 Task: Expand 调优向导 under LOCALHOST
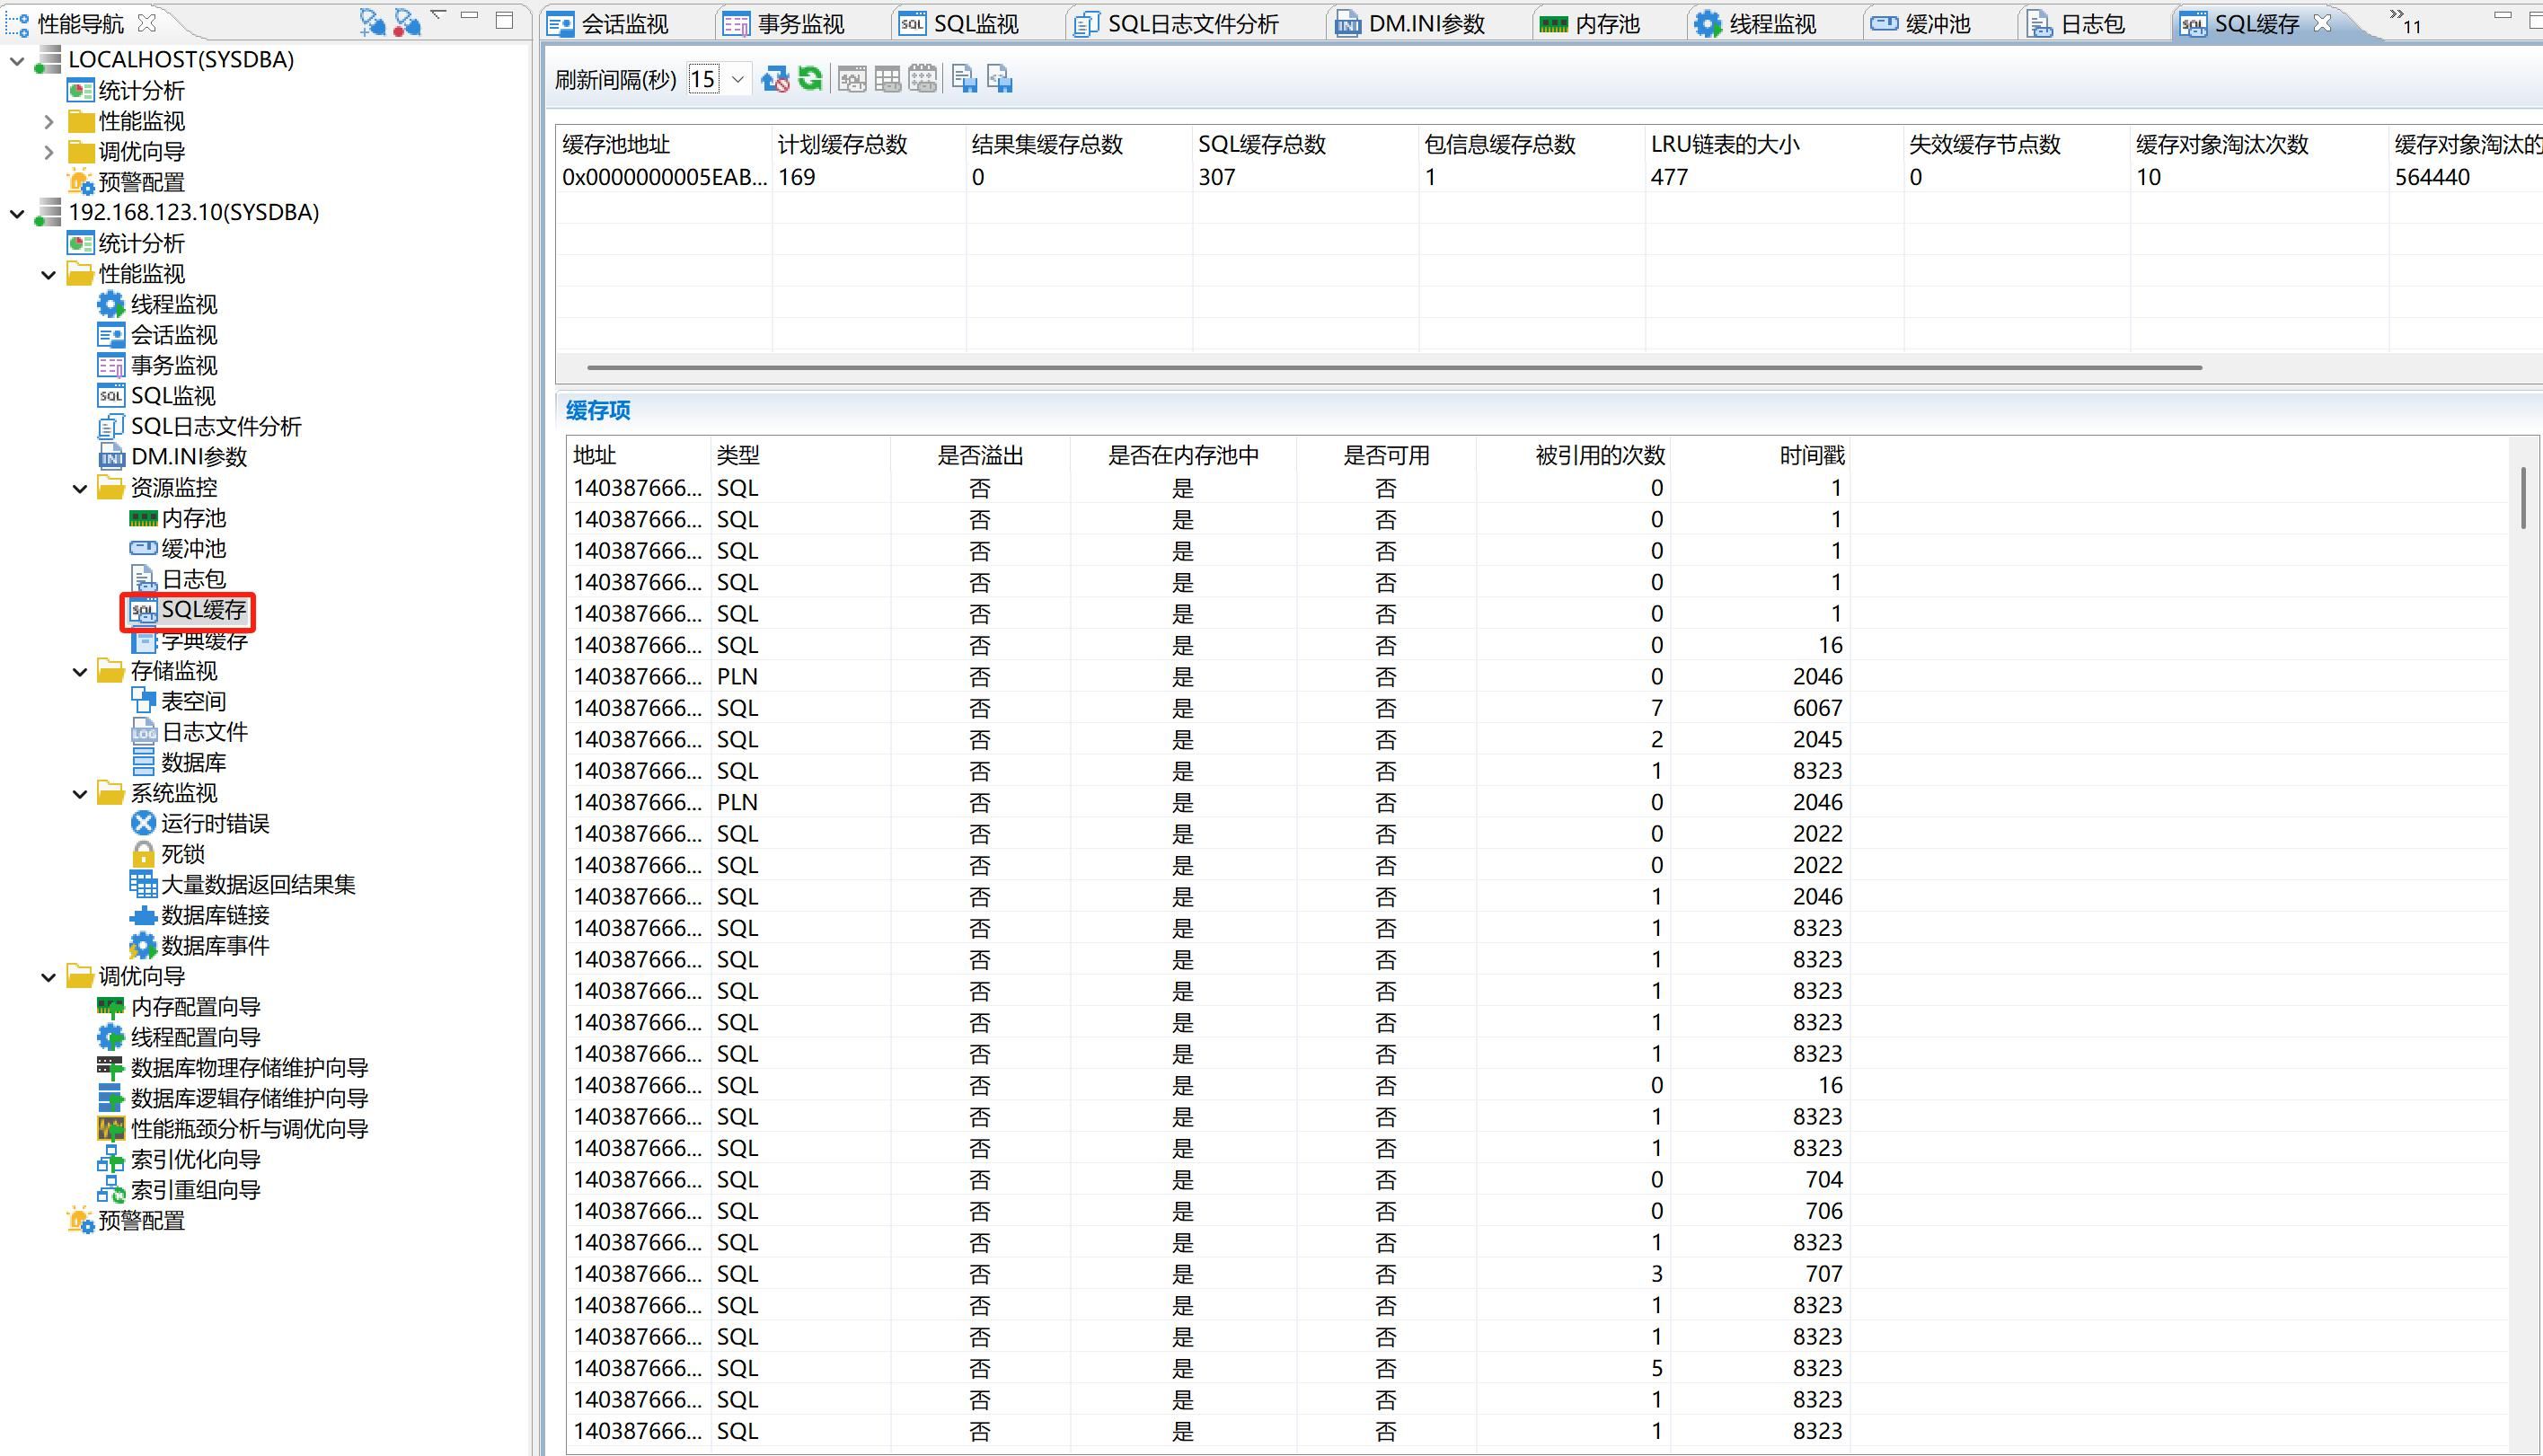[49, 152]
